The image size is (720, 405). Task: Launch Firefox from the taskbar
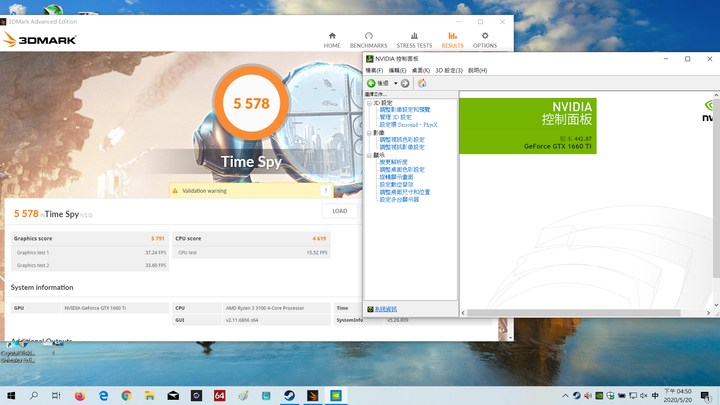coord(80,395)
